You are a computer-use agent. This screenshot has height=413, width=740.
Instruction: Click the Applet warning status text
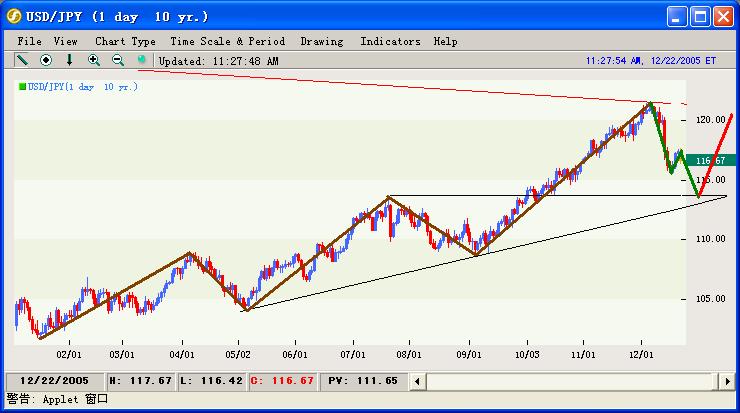point(57,399)
